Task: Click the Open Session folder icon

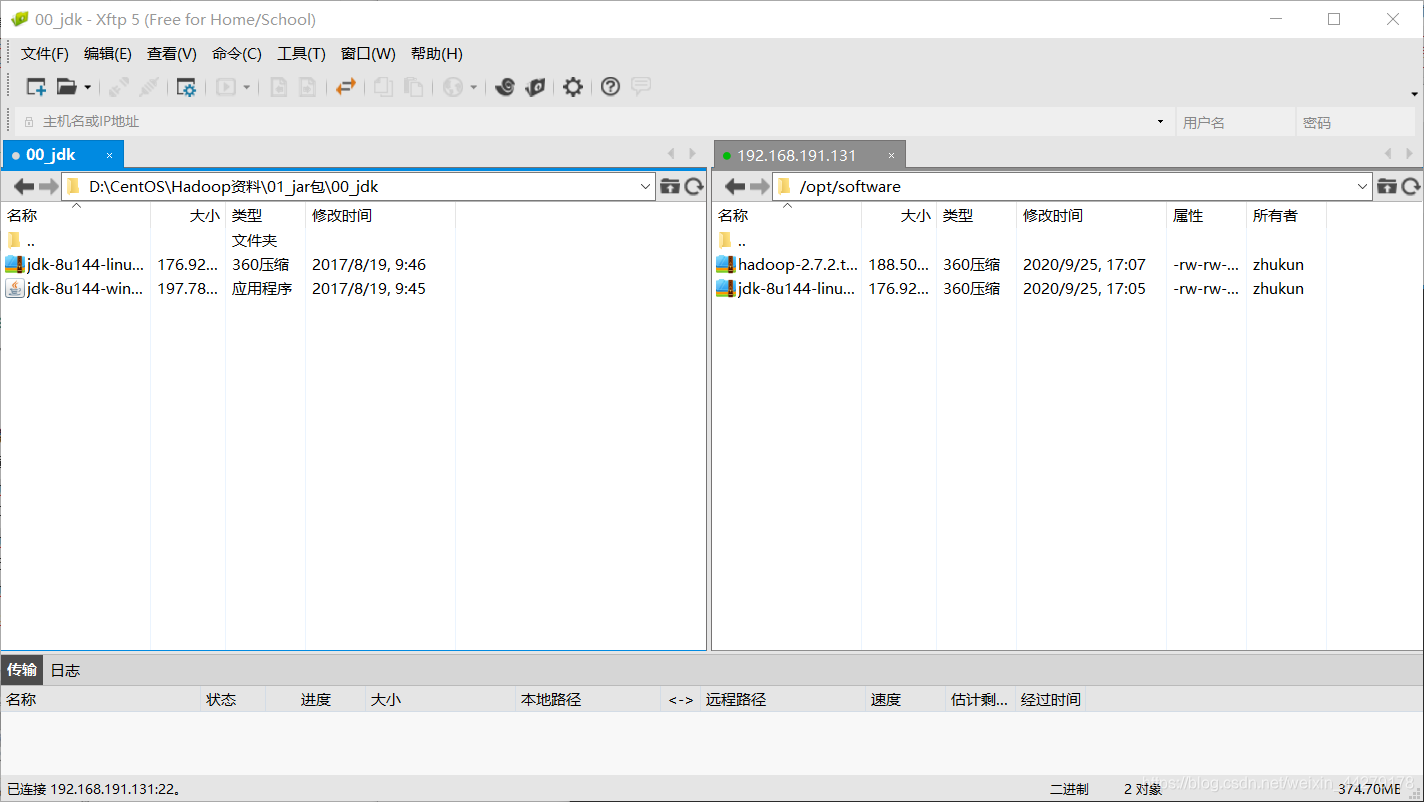Action: [x=66, y=87]
